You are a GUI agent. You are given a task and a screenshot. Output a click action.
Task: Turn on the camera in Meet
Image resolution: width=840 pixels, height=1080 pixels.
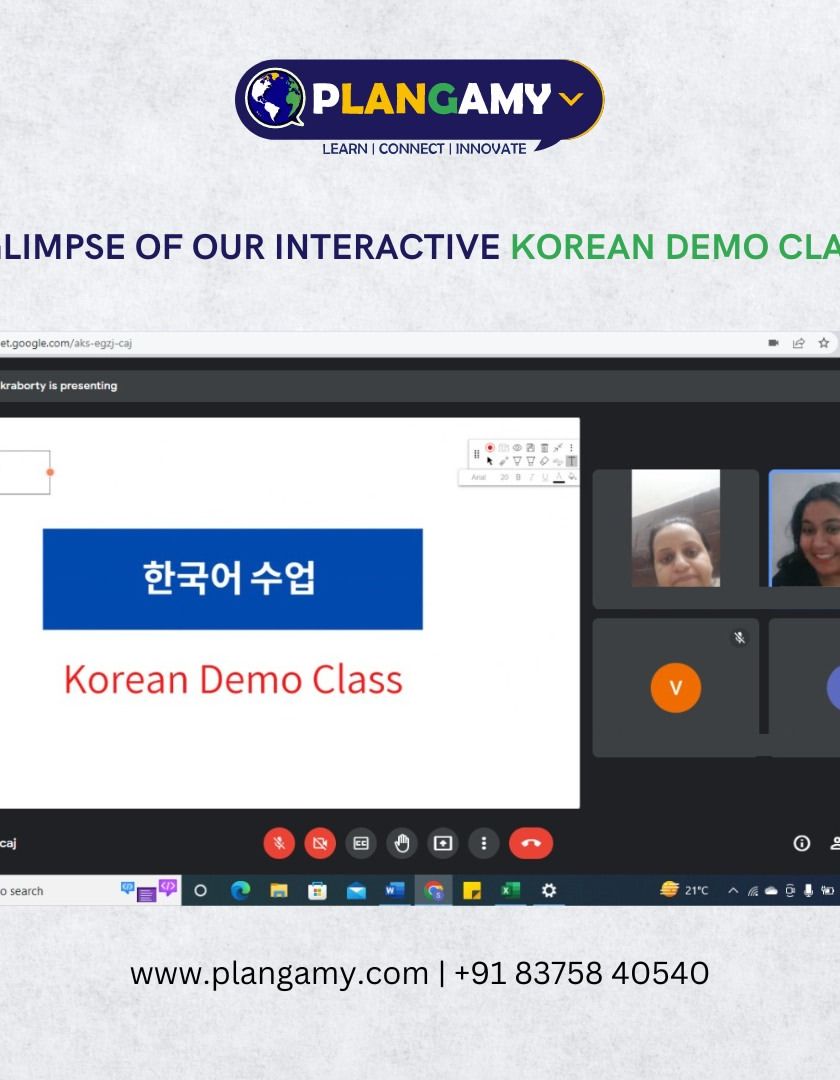(x=320, y=843)
